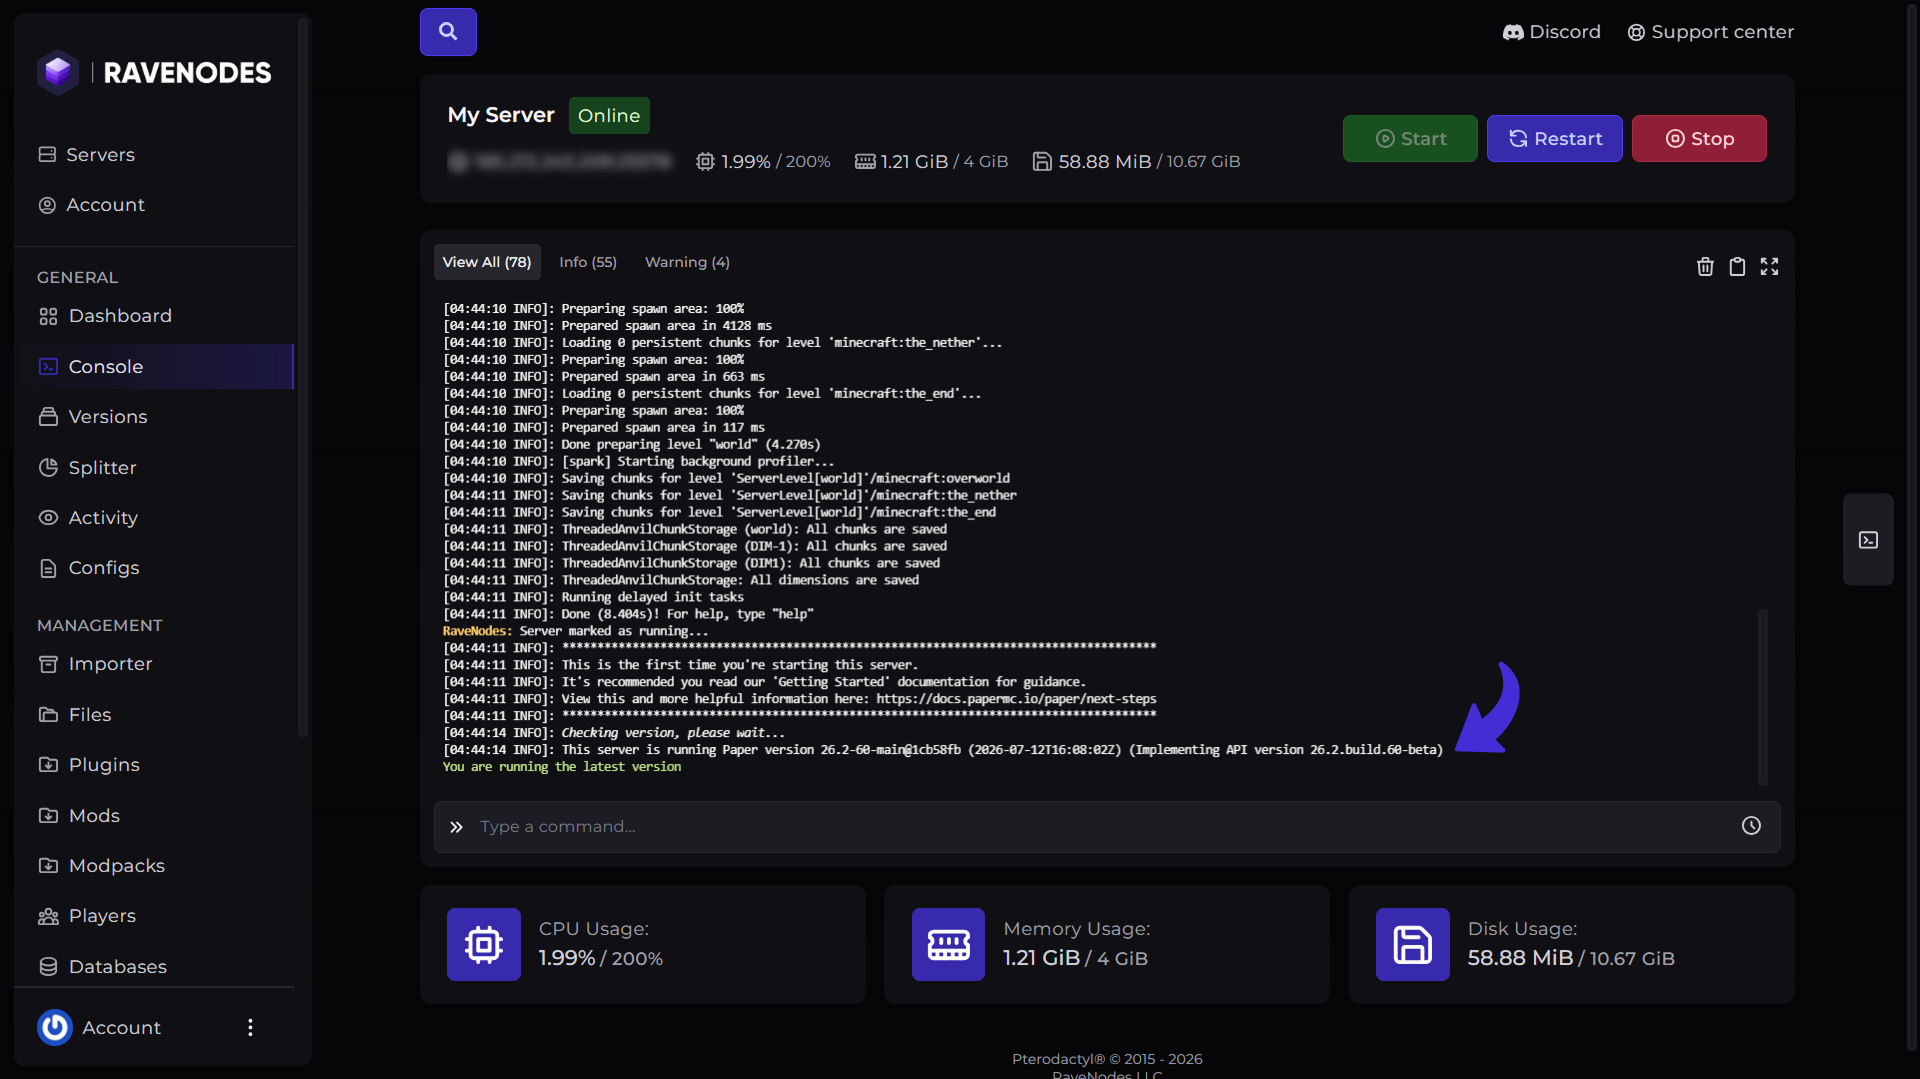This screenshot has width=1920, height=1079.
Task: Click the Start server button
Action: 1410,138
